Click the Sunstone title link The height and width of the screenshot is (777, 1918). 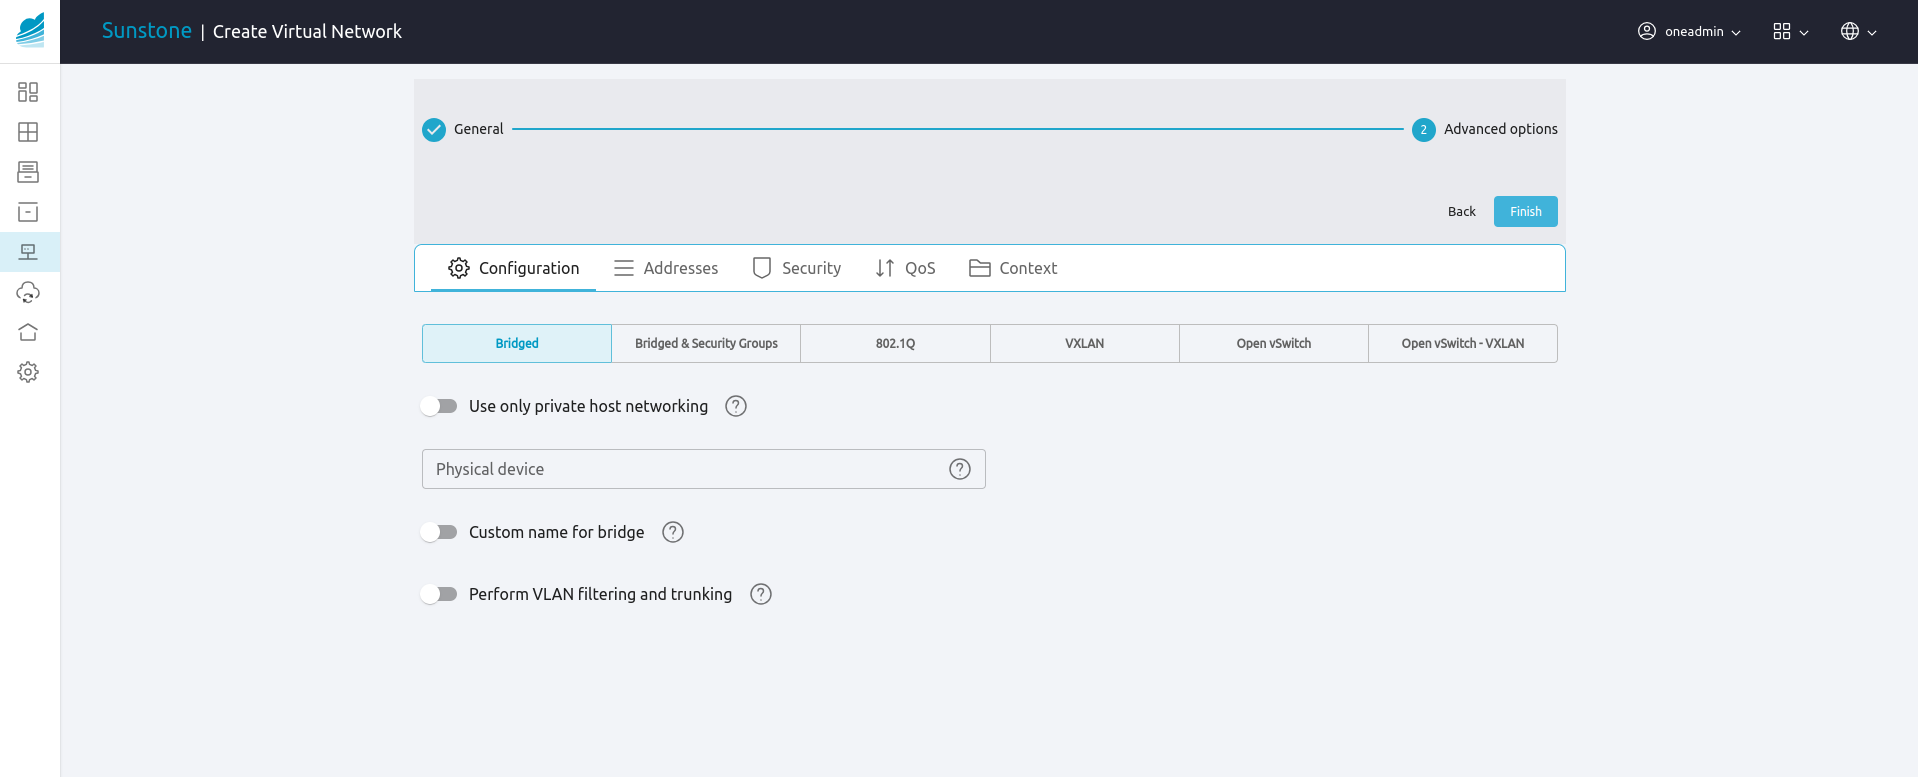[x=147, y=31]
